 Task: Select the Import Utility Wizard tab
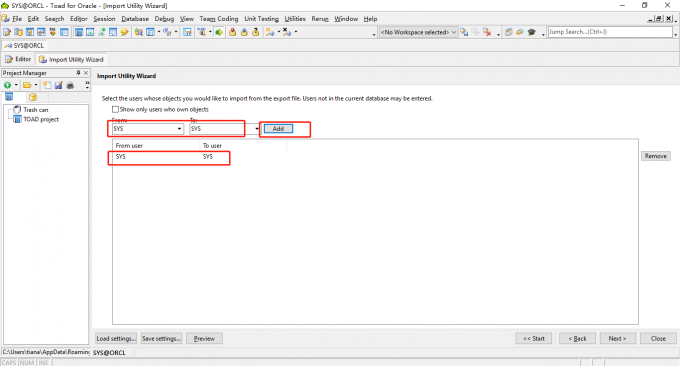click(71, 59)
